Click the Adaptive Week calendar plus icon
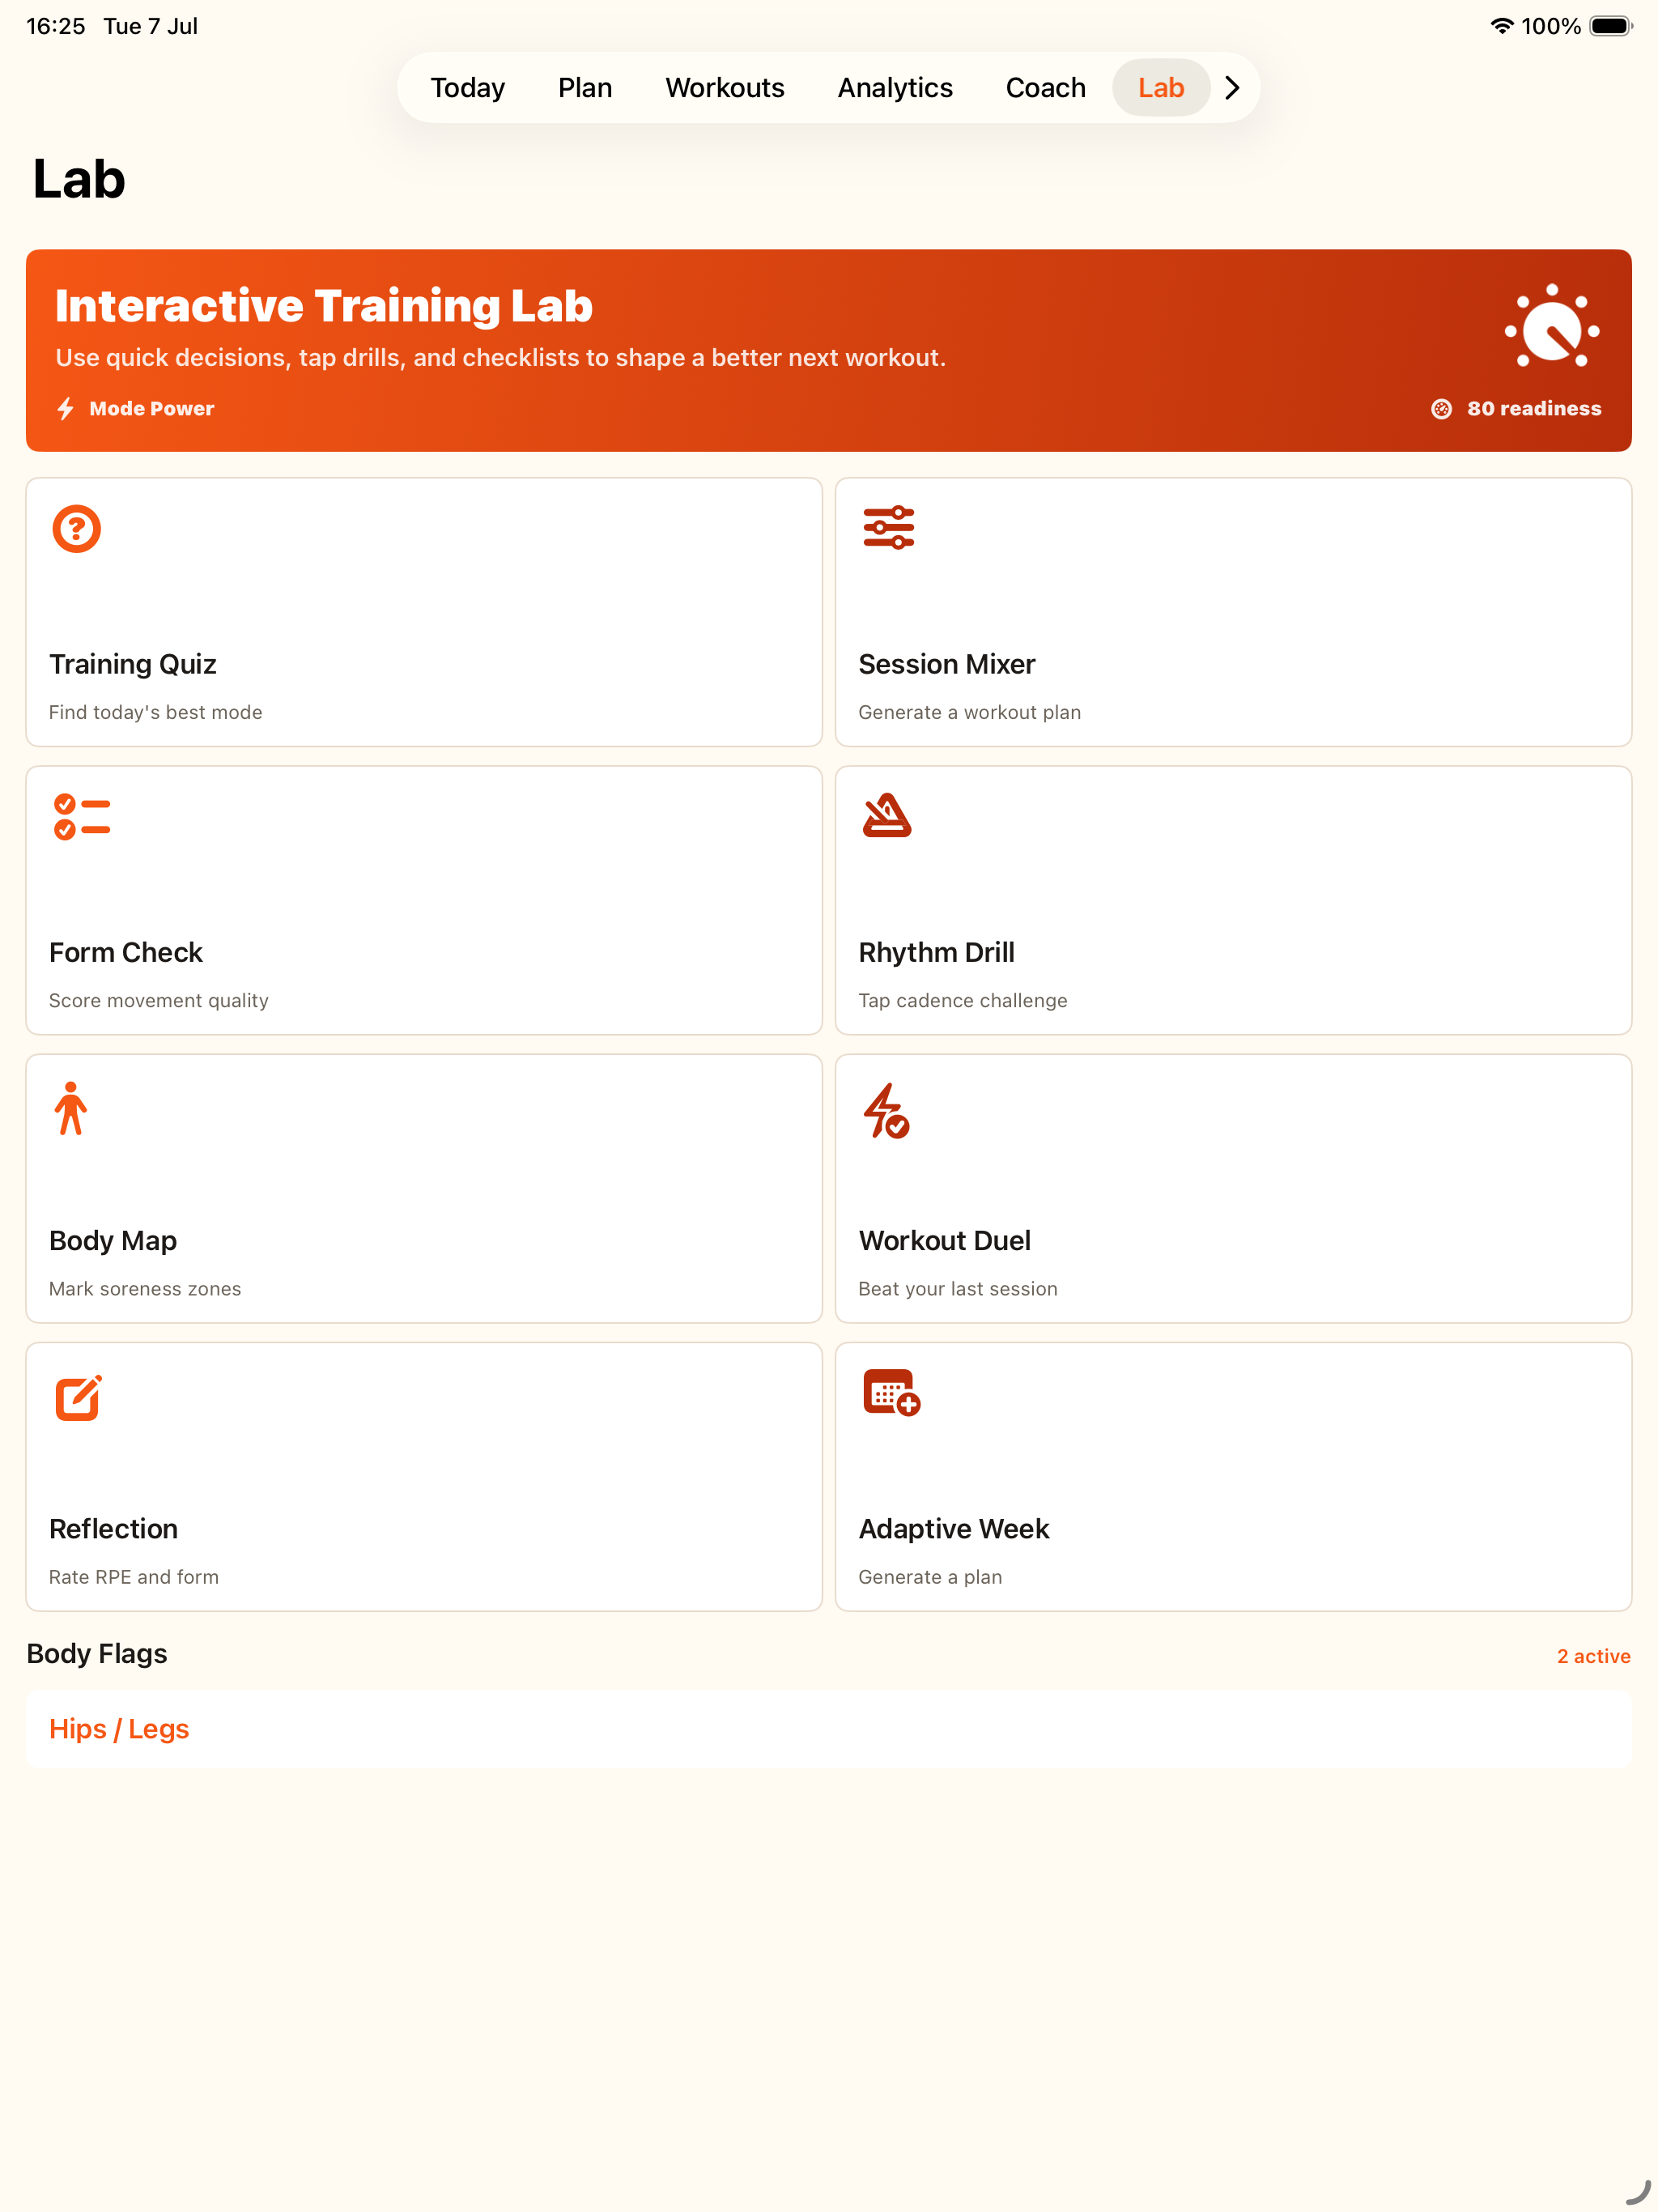Viewport: 1658px width, 2212px height. (891, 1393)
